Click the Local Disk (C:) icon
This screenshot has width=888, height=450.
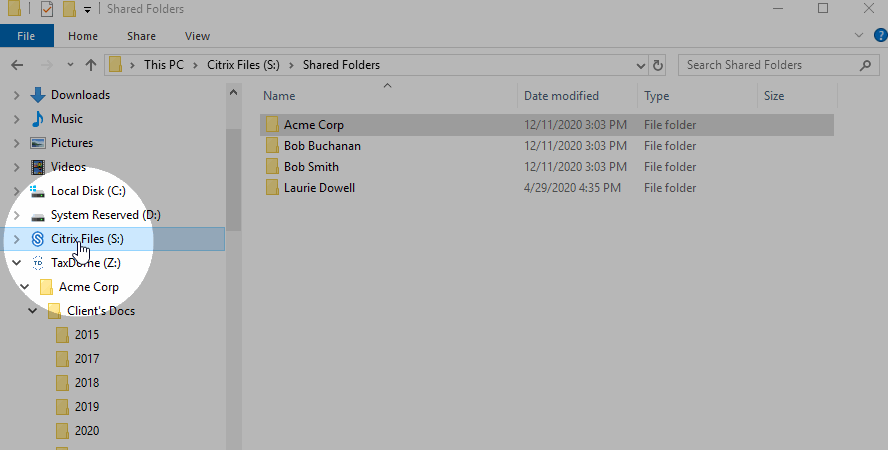[38, 191]
